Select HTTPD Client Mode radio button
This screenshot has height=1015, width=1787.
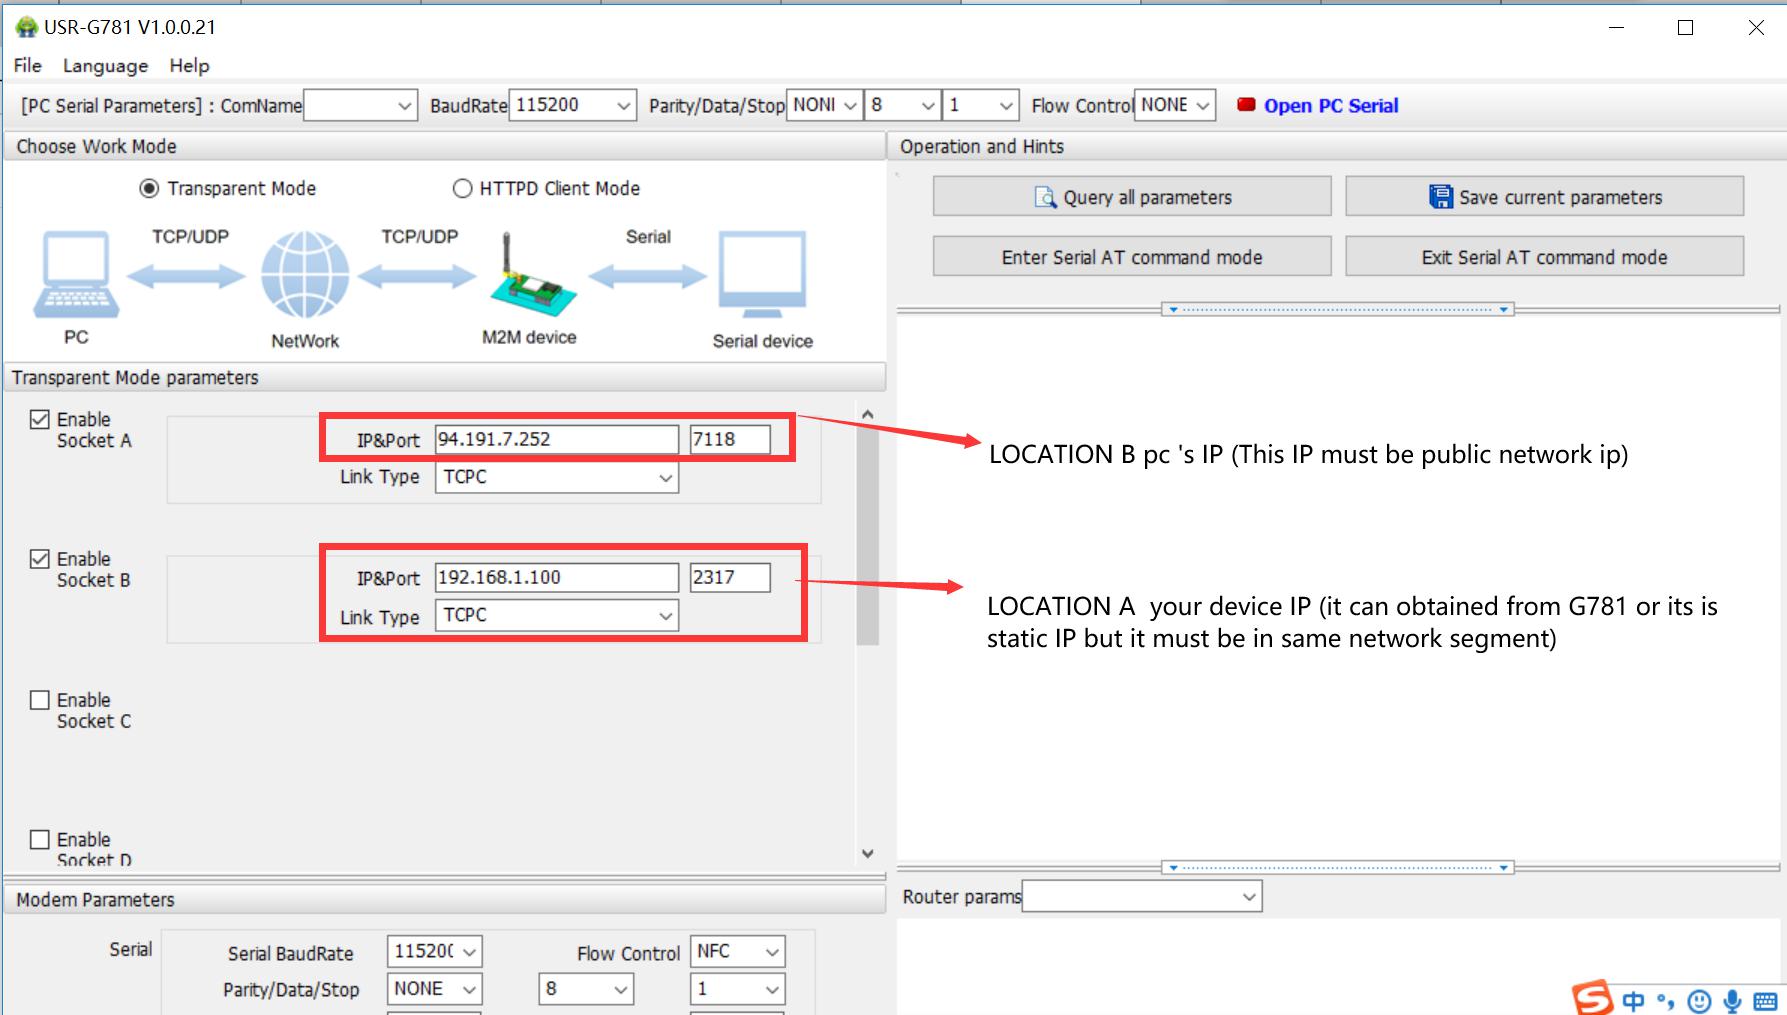tap(462, 188)
